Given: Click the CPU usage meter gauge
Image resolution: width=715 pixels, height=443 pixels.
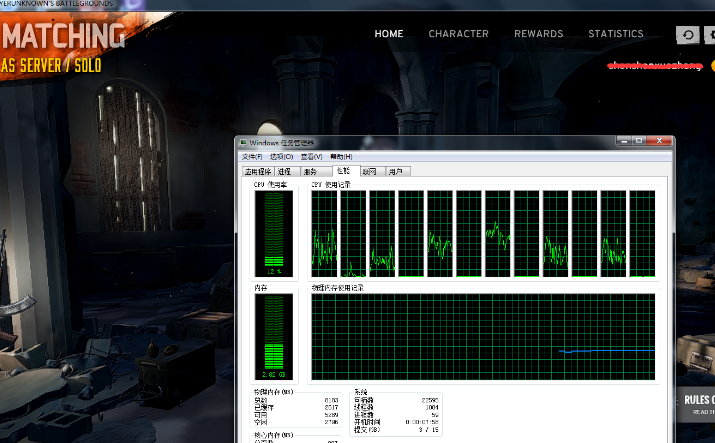Looking at the screenshot, I should pyautogui.click(x=274, y=233).
